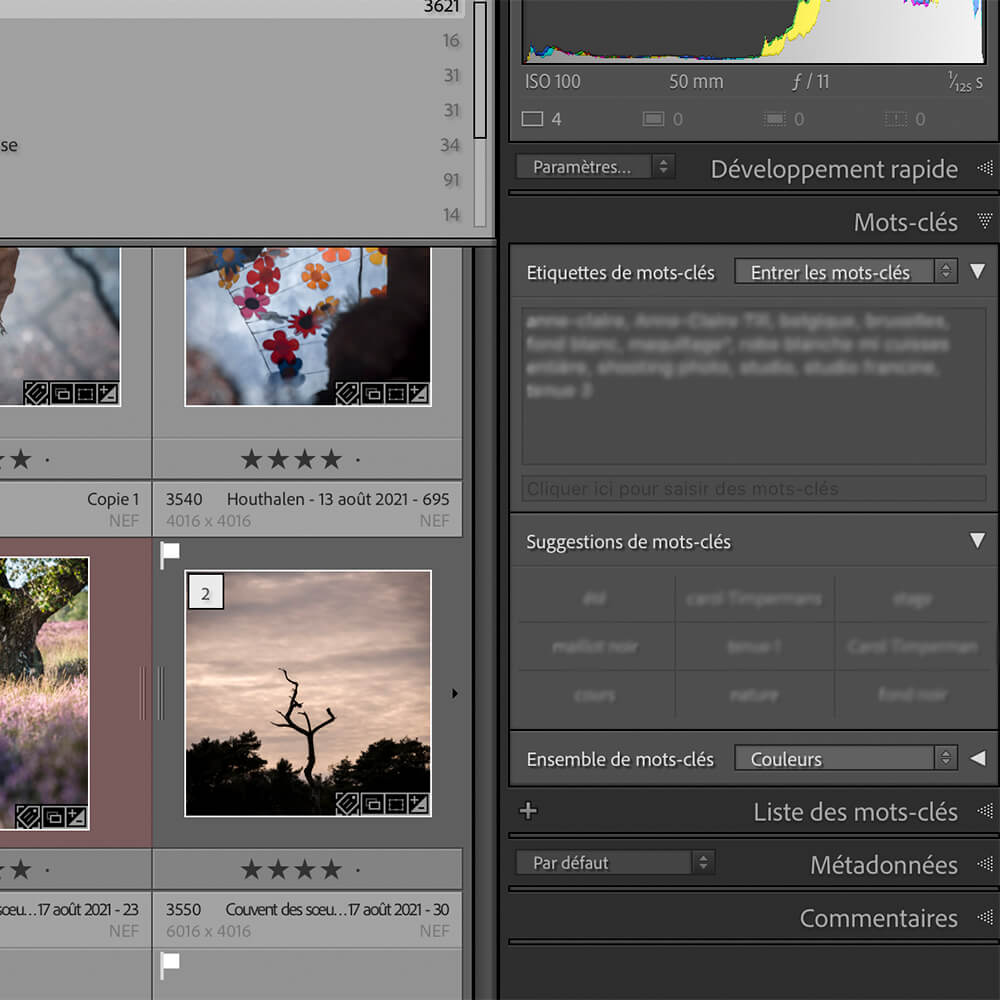Open the Couleurs keyword set dropdown
This screenshot has height=1000, width=1000.
click(x=846, y=758)
